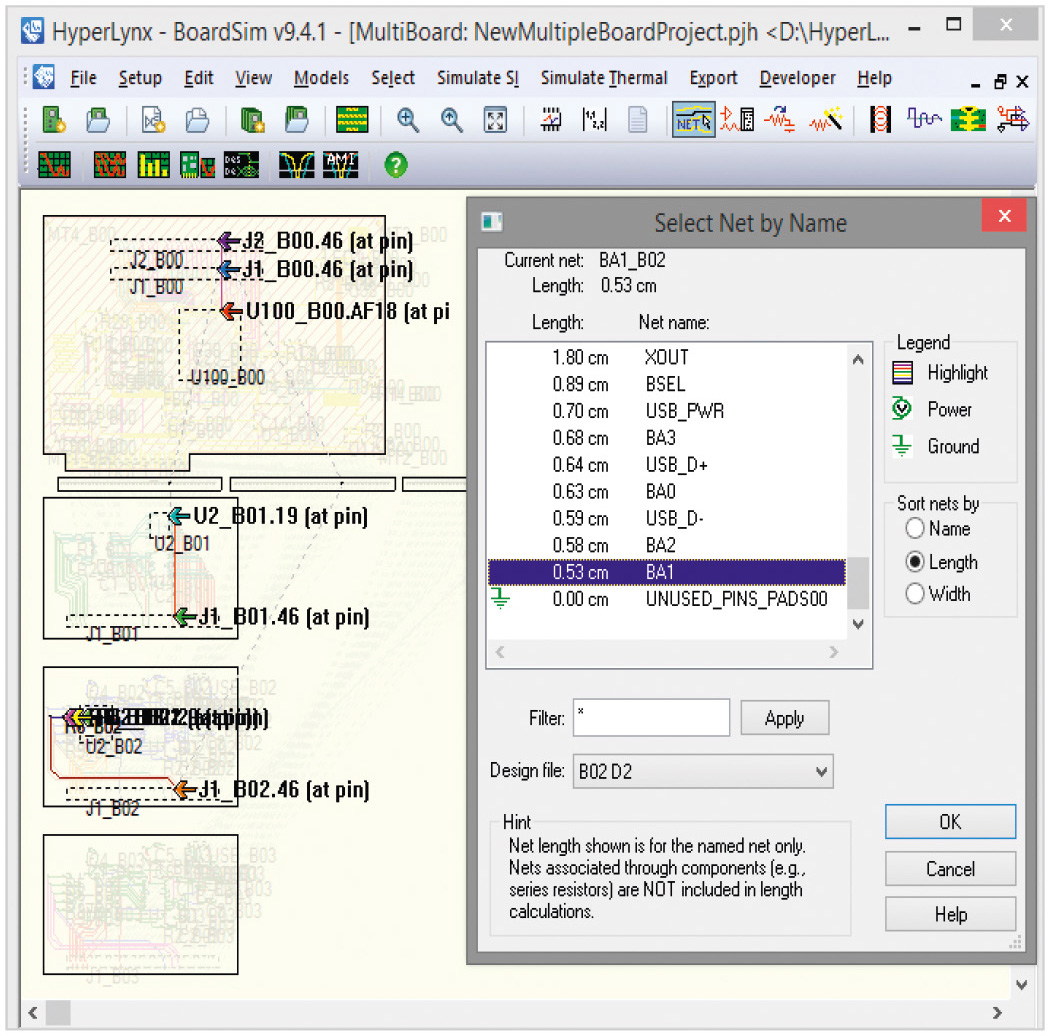The width and height of the screenshot is (1051, 1036).
Task: Open the File menu
Action: (x=83, y=78)
